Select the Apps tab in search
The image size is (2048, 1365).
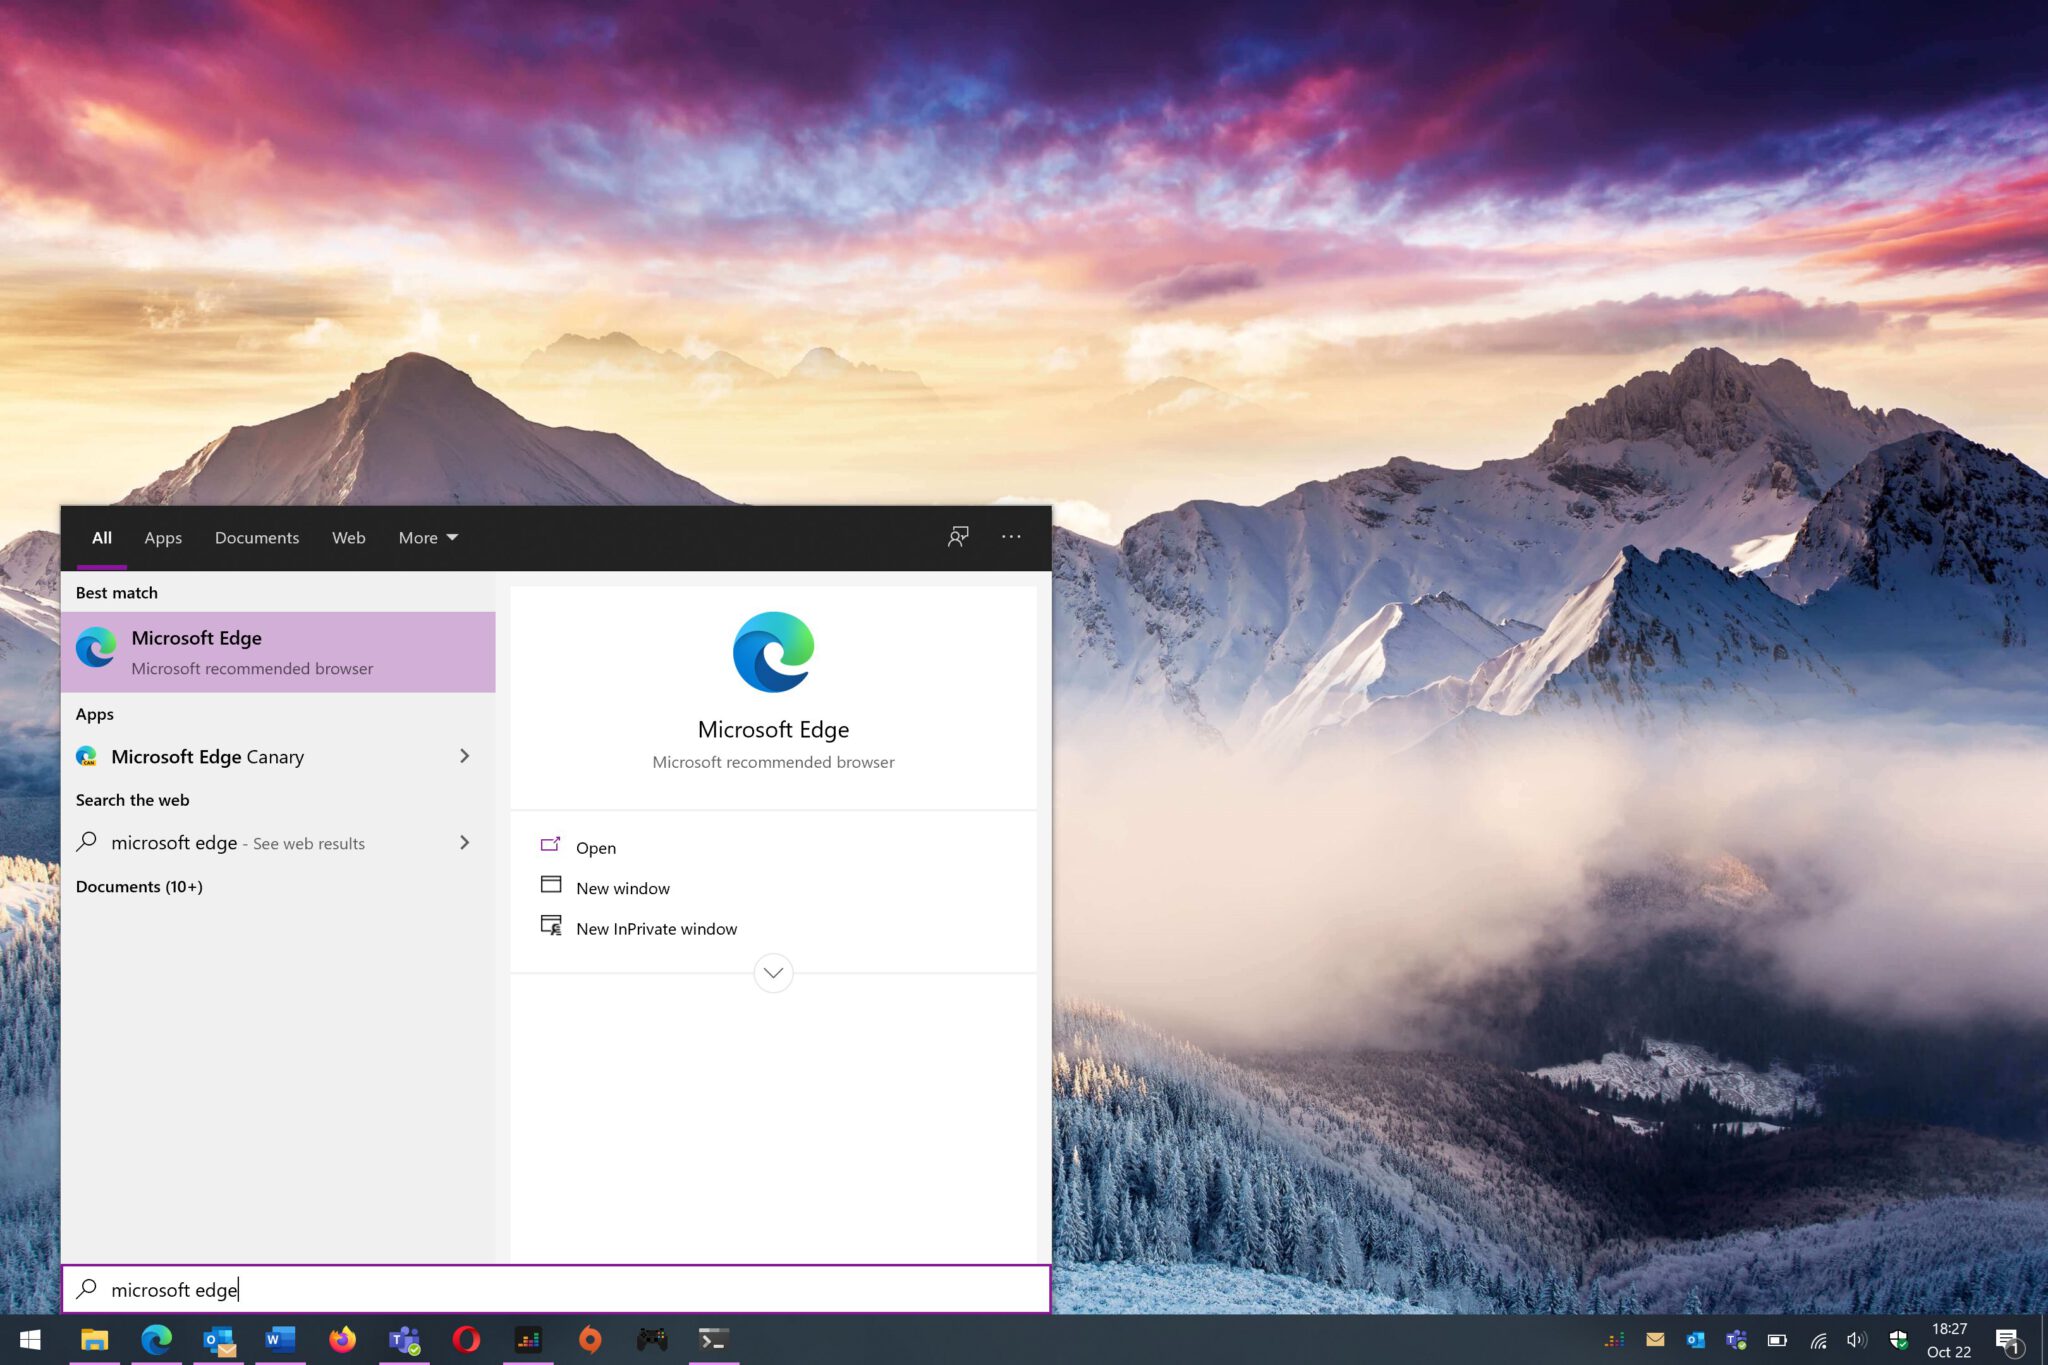[x=163, y=536]
